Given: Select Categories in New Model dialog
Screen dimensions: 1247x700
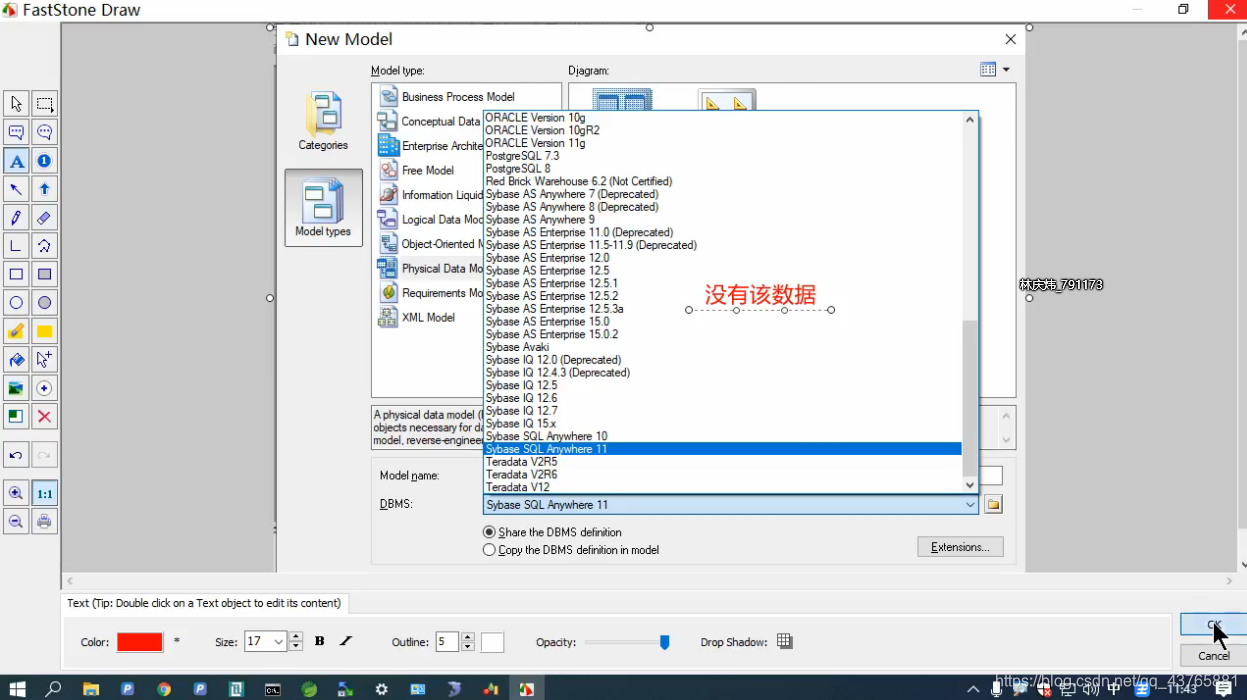Looking at the screenshot, I should pos(323,121).
